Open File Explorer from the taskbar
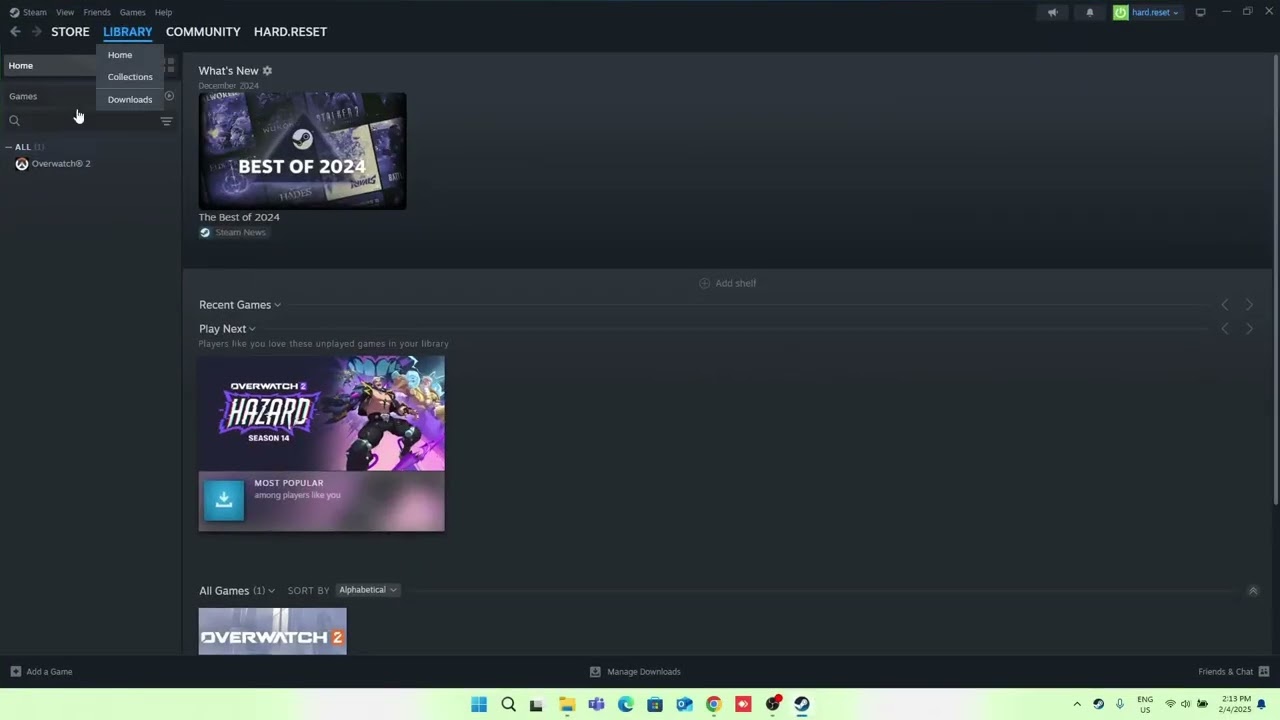 [567, 704]
